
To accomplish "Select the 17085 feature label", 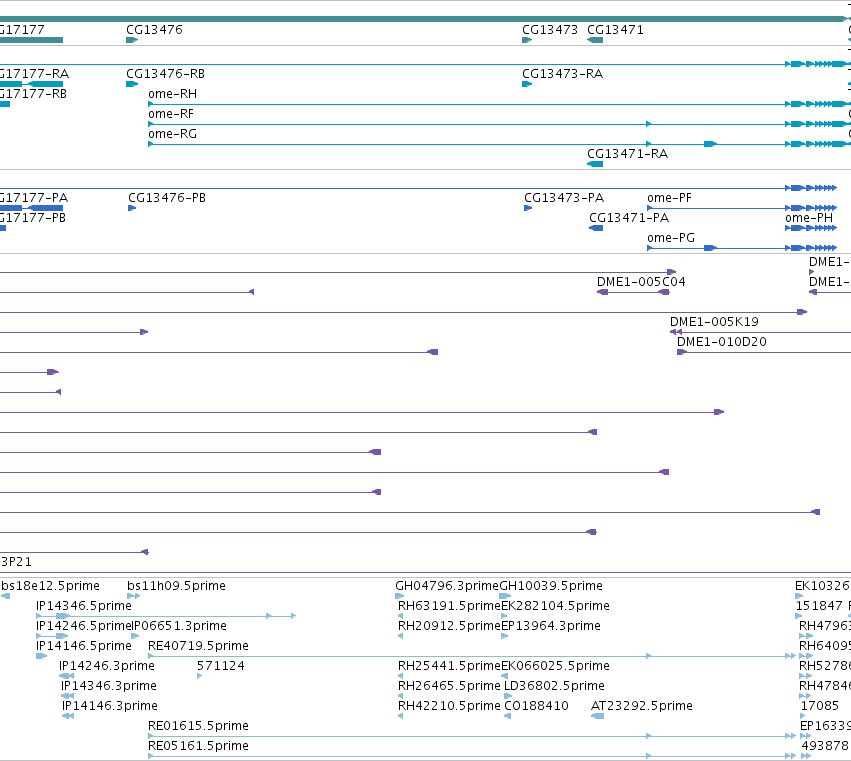I will 820,707.
